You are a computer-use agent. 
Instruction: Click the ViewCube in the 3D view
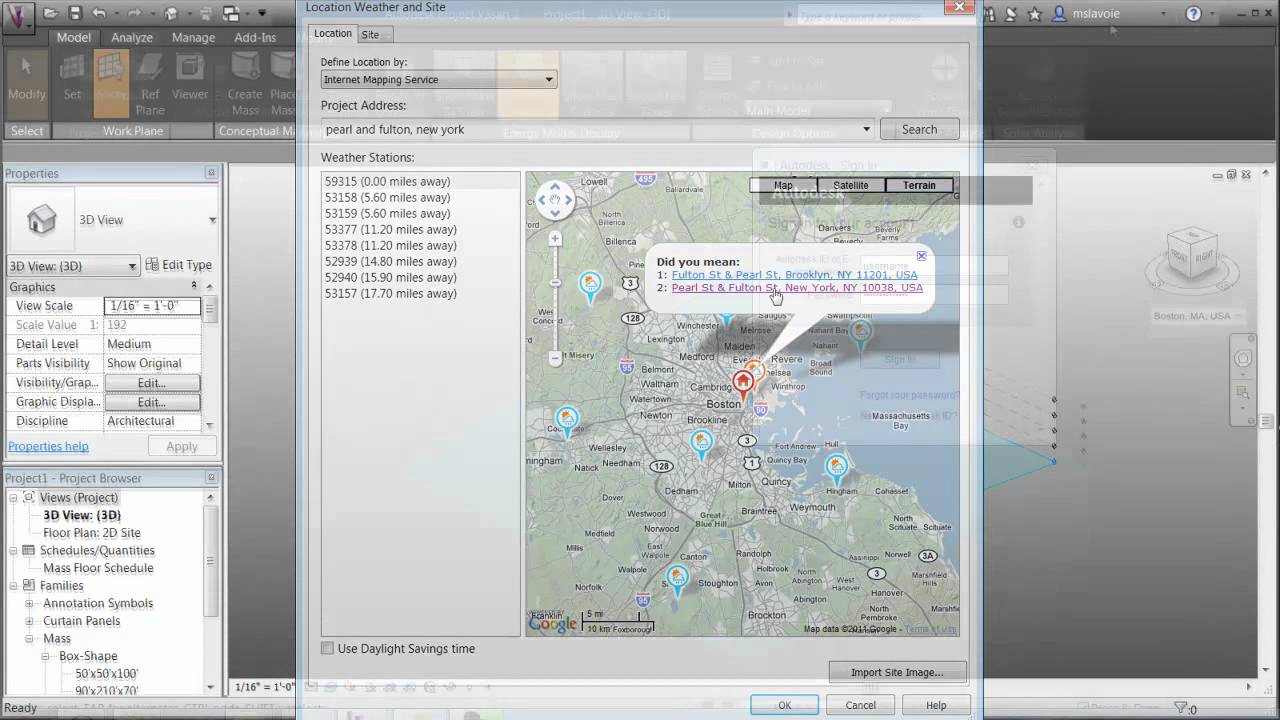click(1191, 254)
